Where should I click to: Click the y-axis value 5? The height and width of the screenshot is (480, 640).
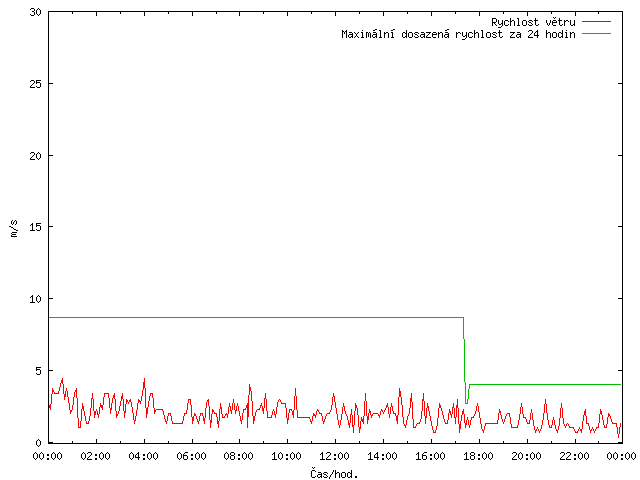[38, 371]
